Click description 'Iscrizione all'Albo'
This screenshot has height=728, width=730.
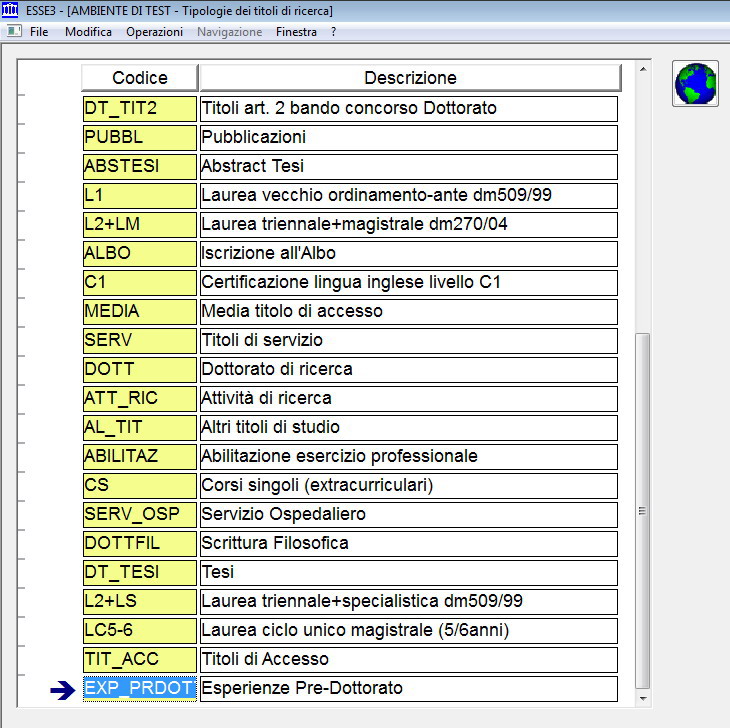tap(409, 254)
